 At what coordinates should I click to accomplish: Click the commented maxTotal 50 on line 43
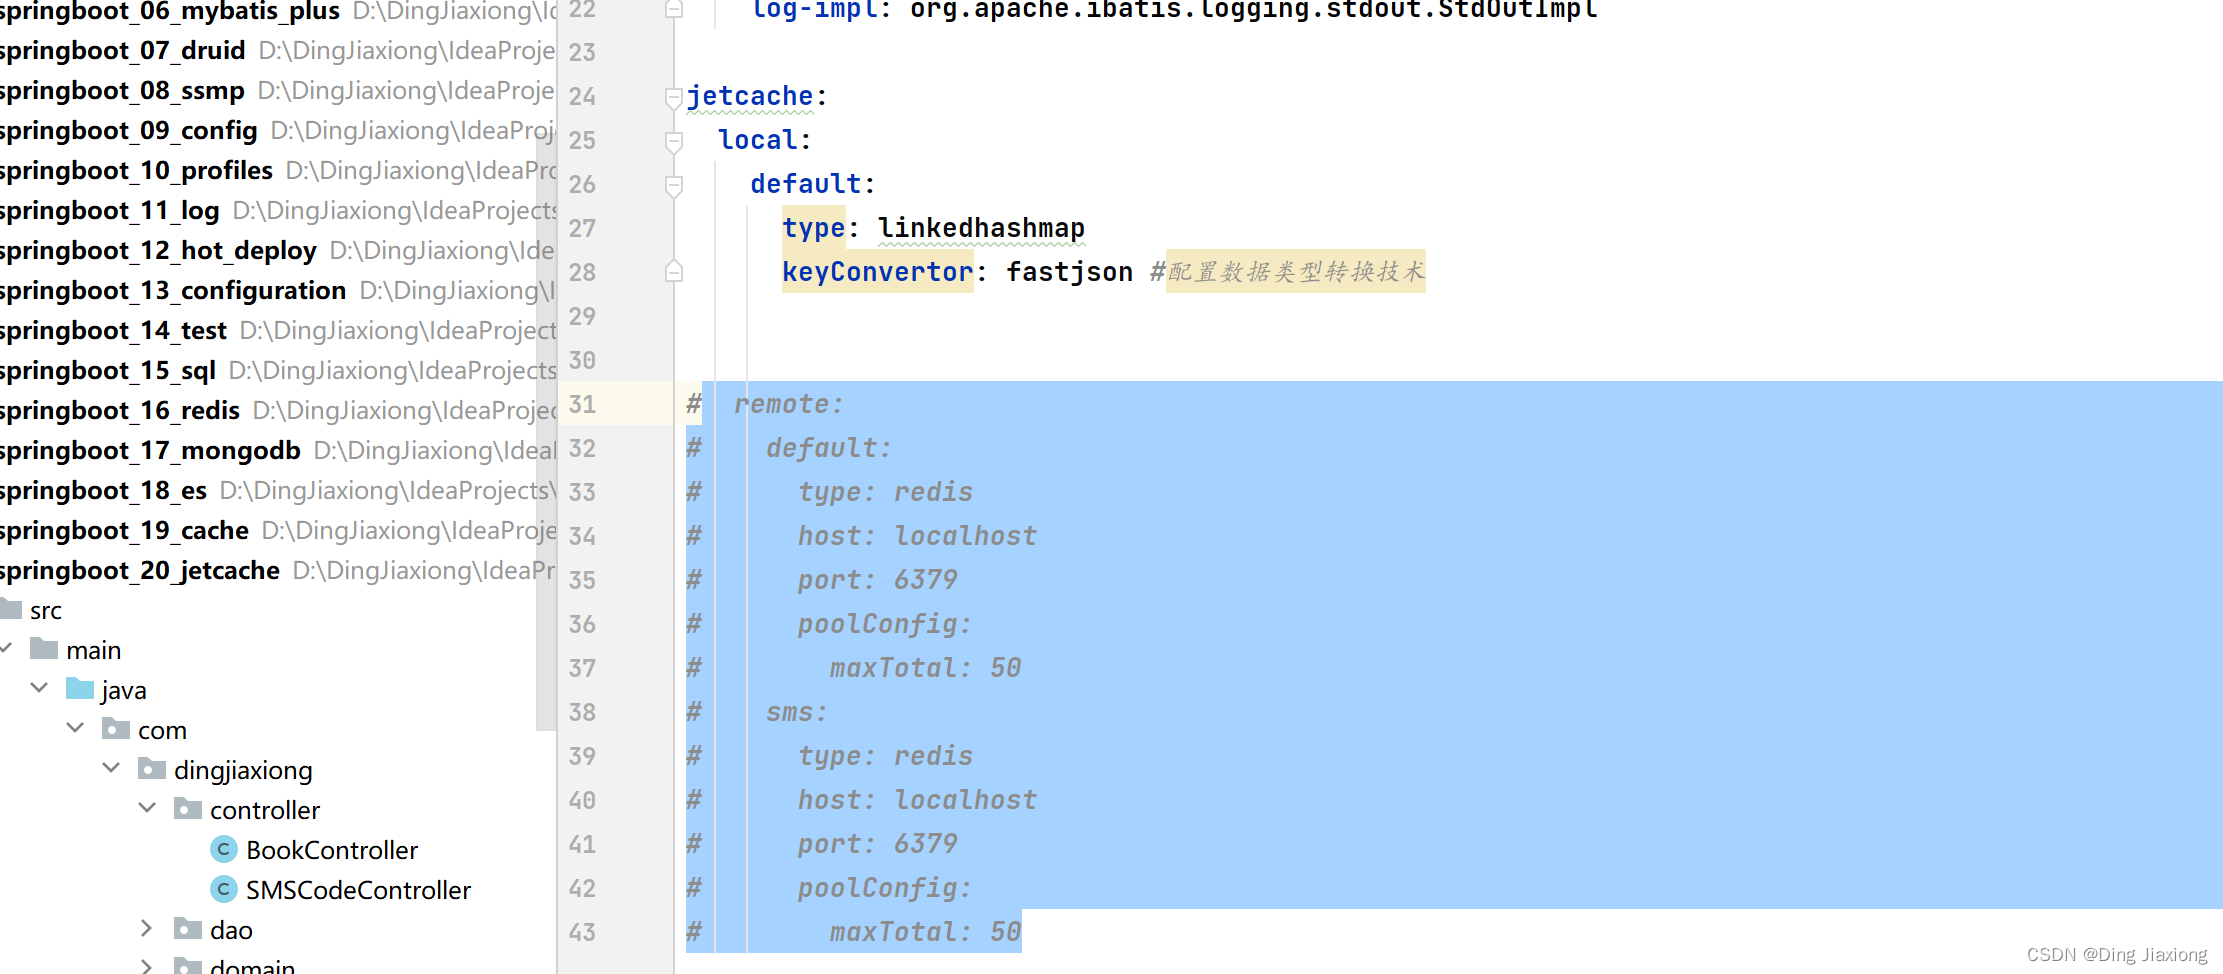[926, 932]
